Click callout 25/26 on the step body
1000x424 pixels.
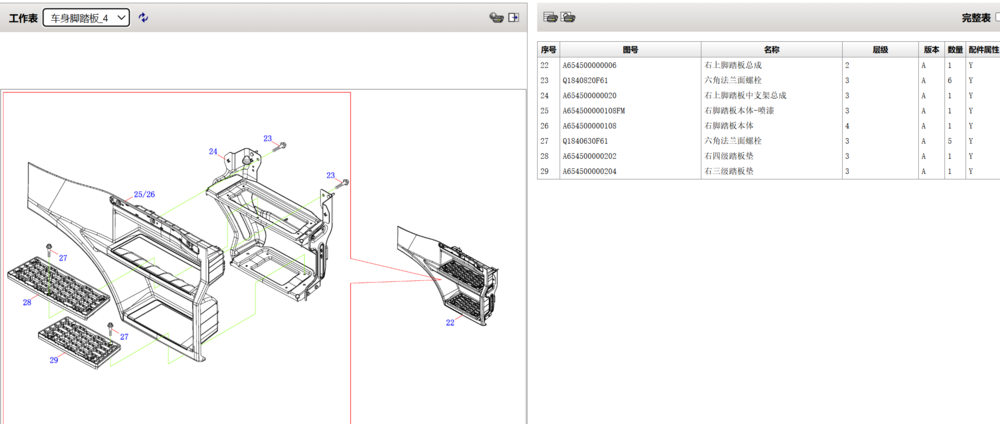point(144,194)
